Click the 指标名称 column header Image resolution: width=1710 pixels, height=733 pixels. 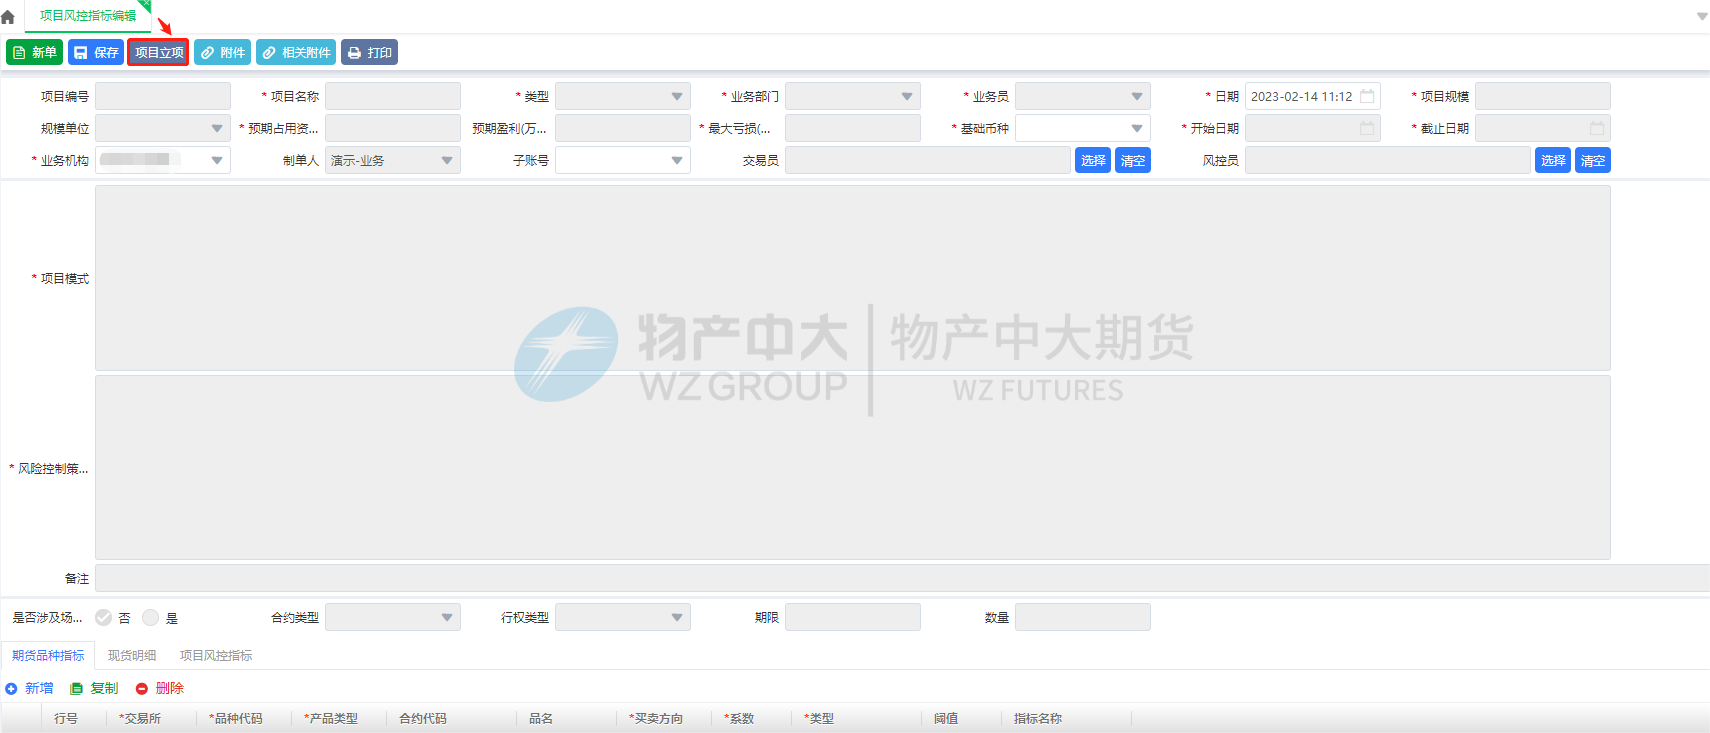point(1038,718)
